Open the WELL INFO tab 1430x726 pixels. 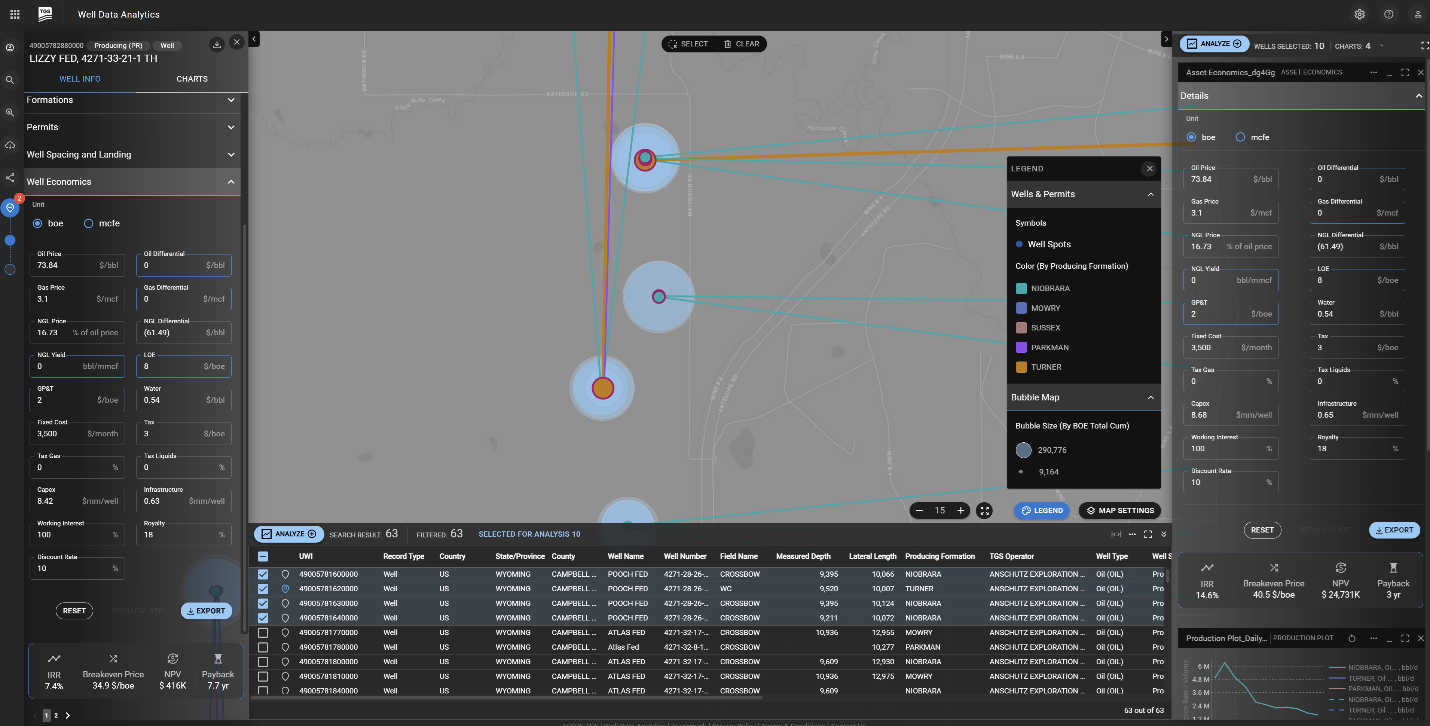click(80, 79)
